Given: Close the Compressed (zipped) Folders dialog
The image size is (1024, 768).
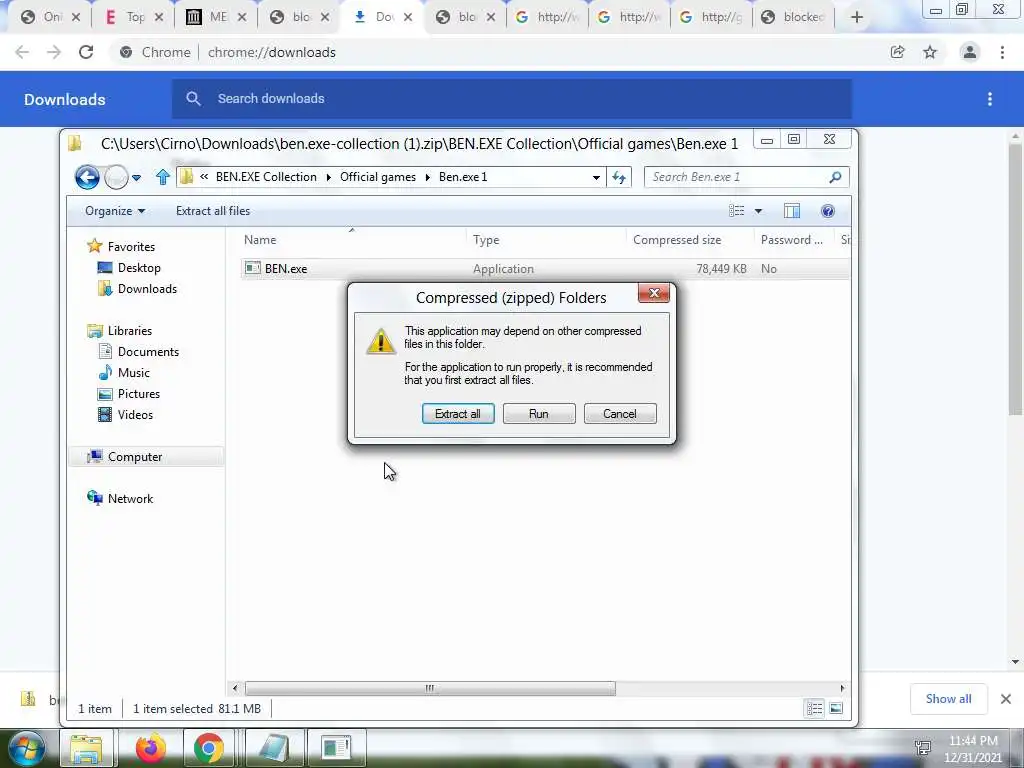Looking at the screenshot, I should tap(654, 293).
